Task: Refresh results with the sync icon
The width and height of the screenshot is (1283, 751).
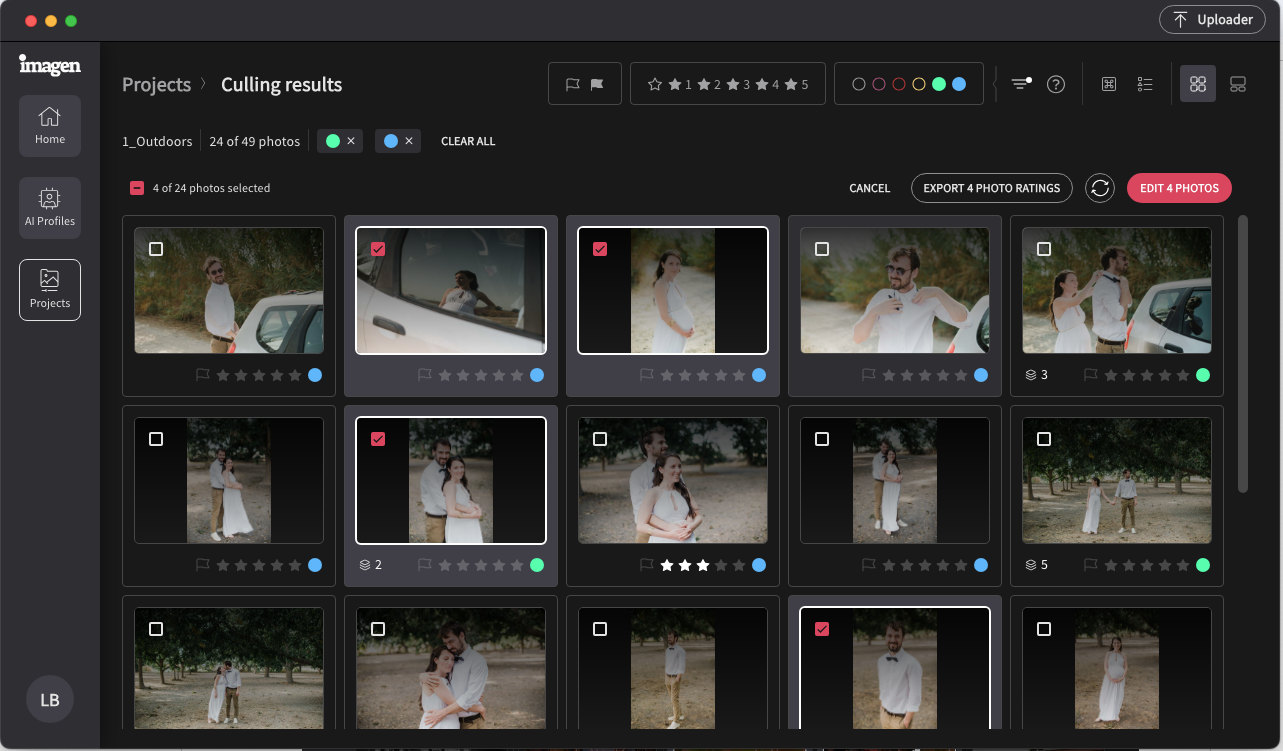Action: click(1100, 188)
